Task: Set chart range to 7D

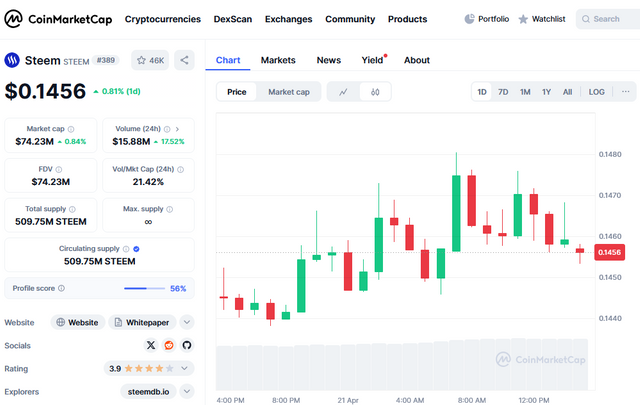Action: click(x=503, y=92)
